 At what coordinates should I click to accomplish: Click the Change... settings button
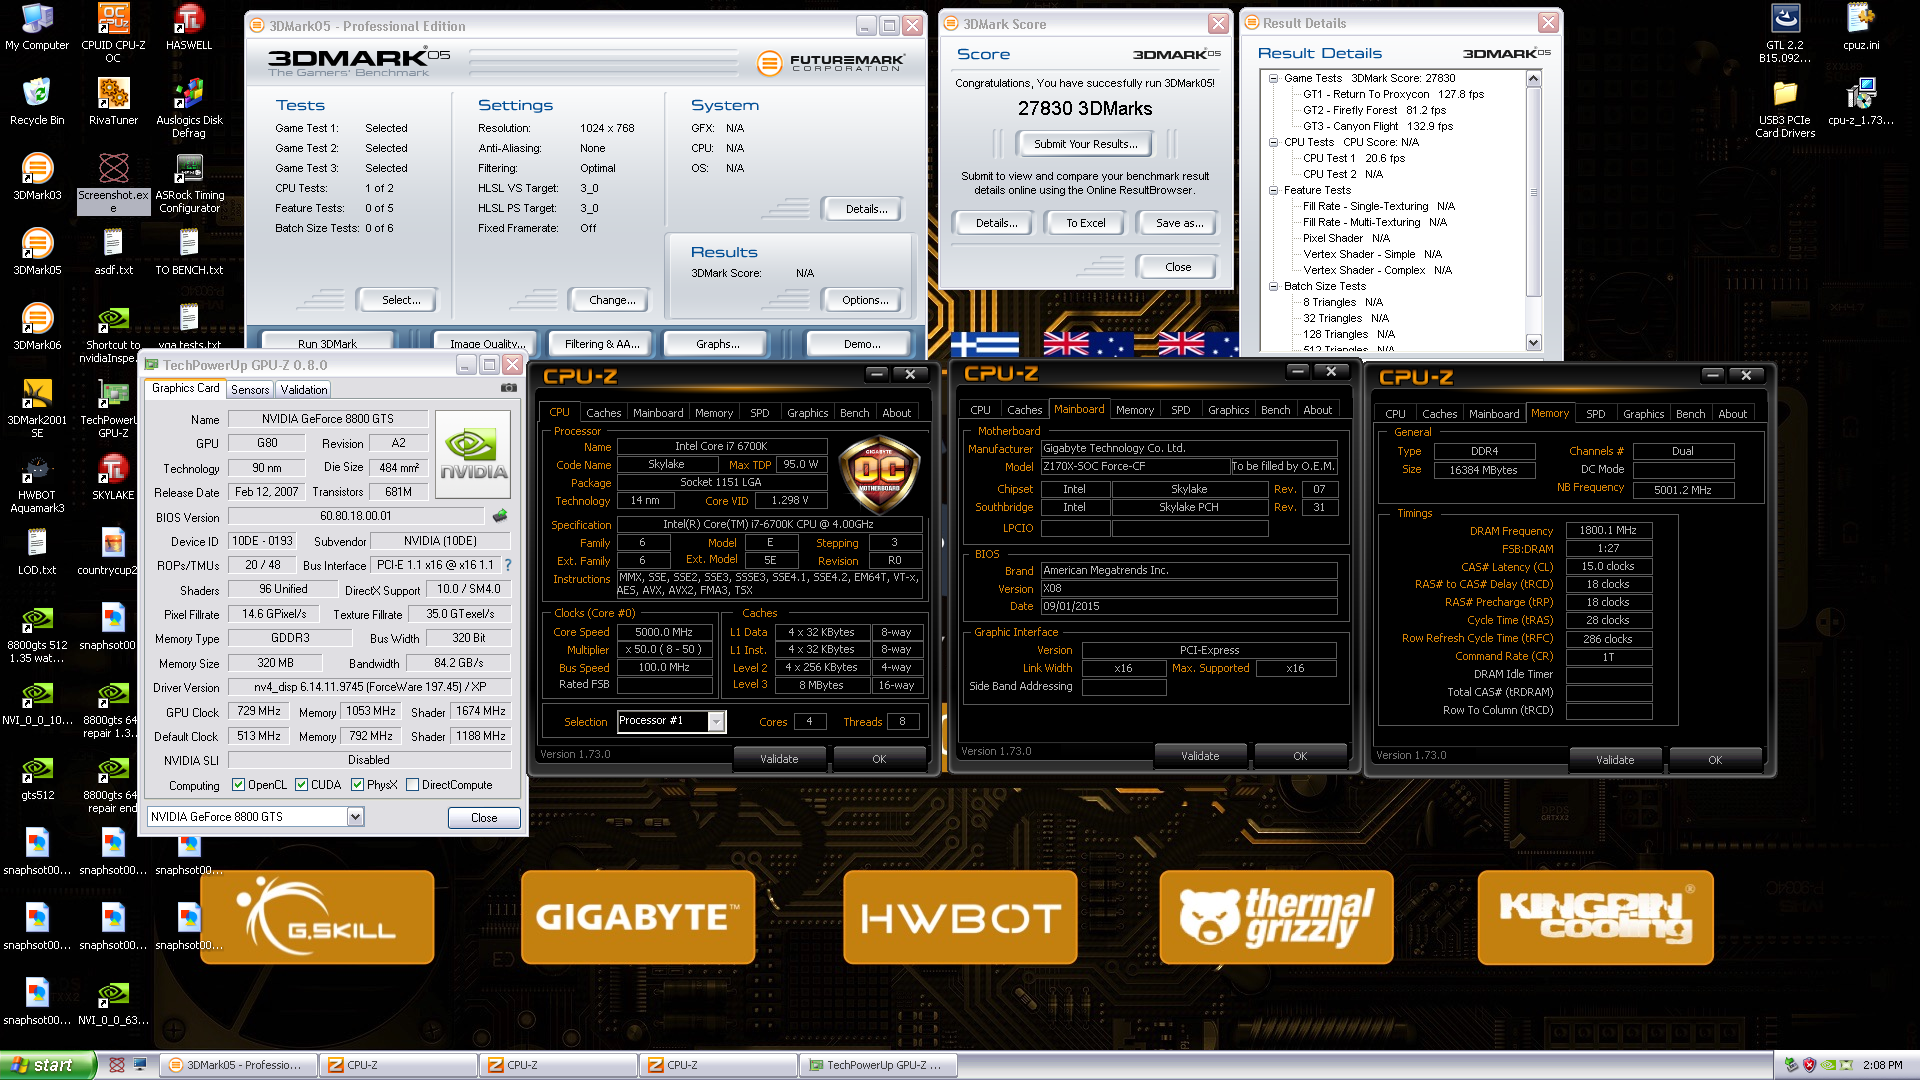(612, 300)
